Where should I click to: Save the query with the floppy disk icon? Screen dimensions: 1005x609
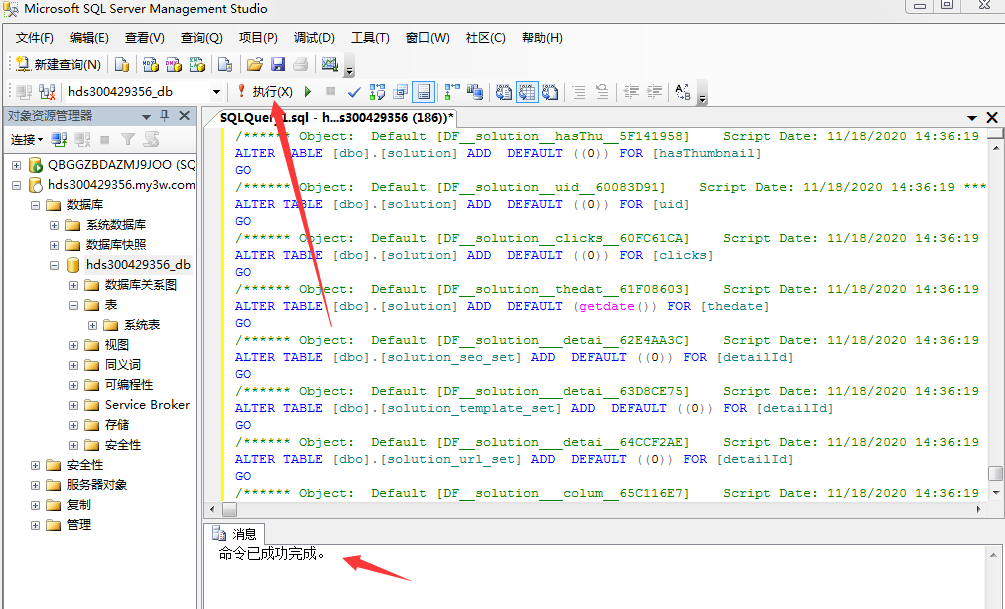click(278, 64)
